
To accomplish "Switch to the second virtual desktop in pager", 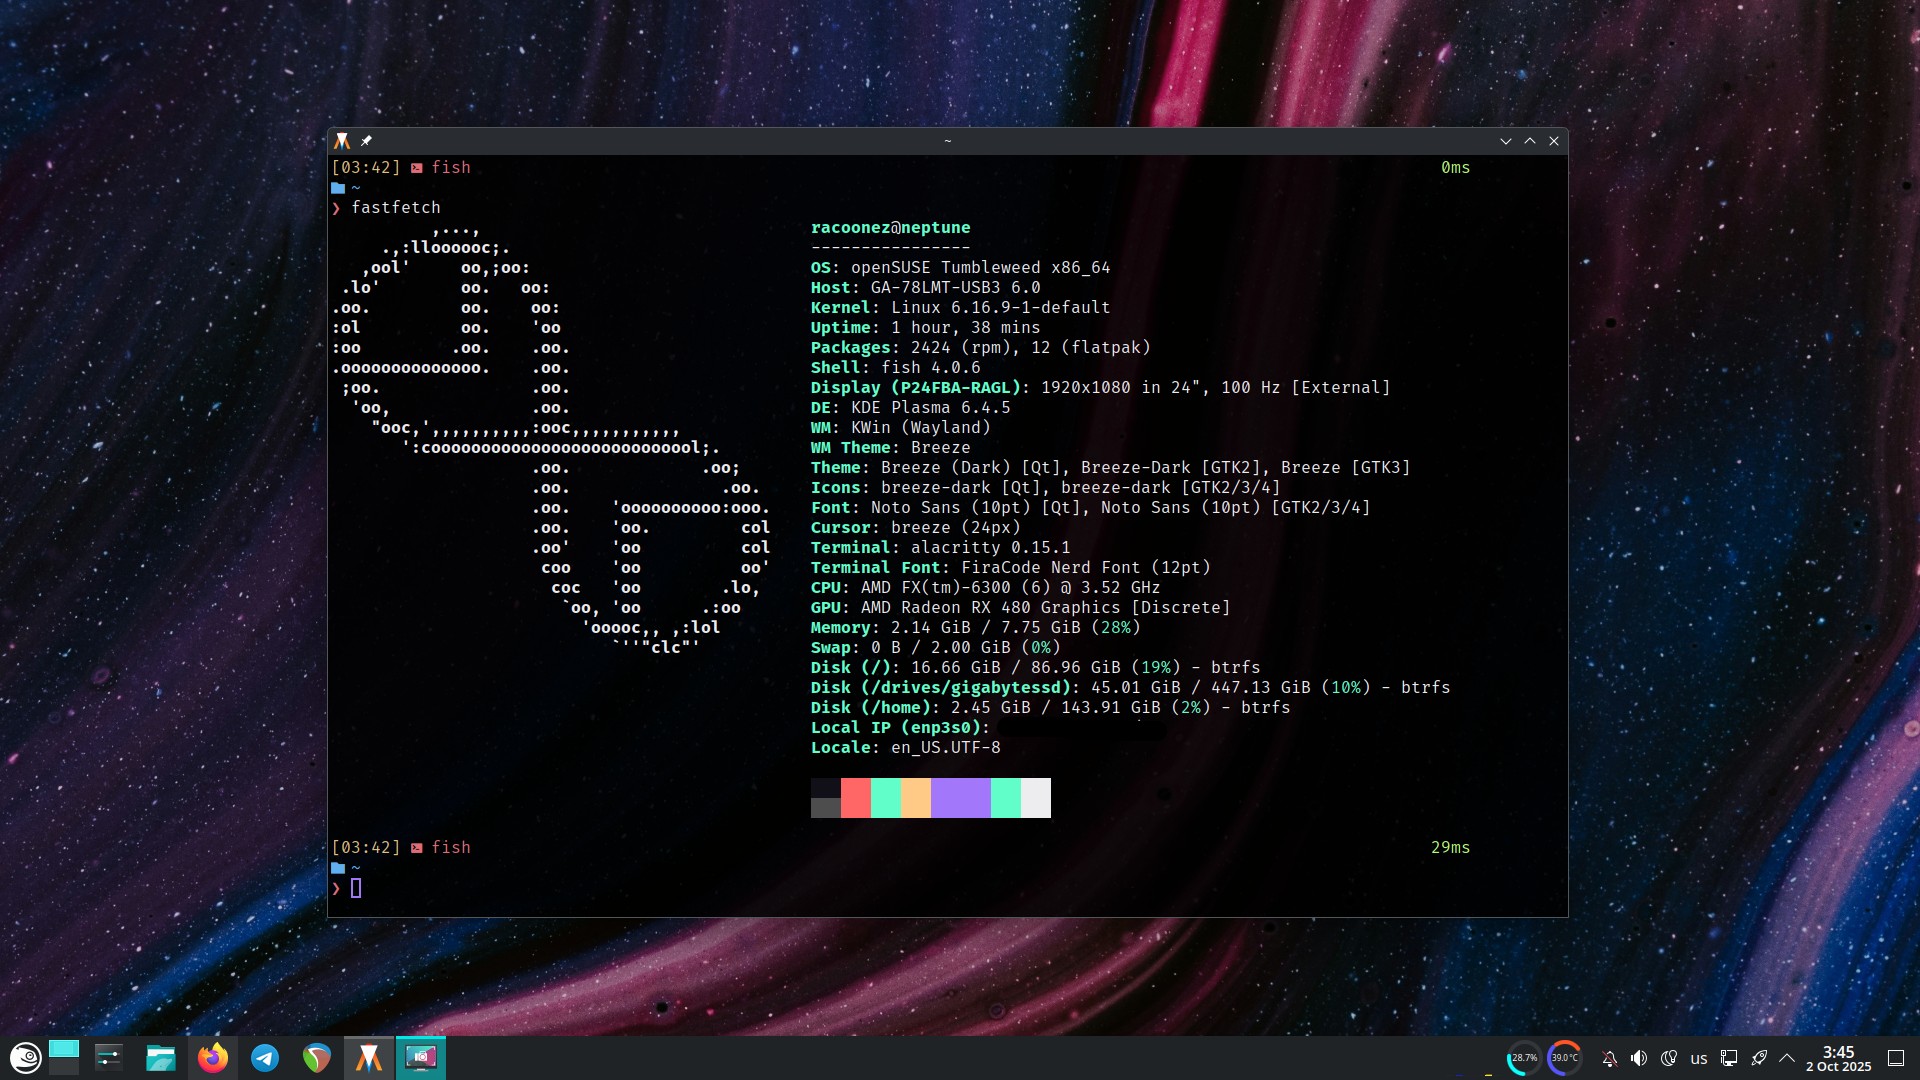I will pyautogui.click(x=64, y=1067).
